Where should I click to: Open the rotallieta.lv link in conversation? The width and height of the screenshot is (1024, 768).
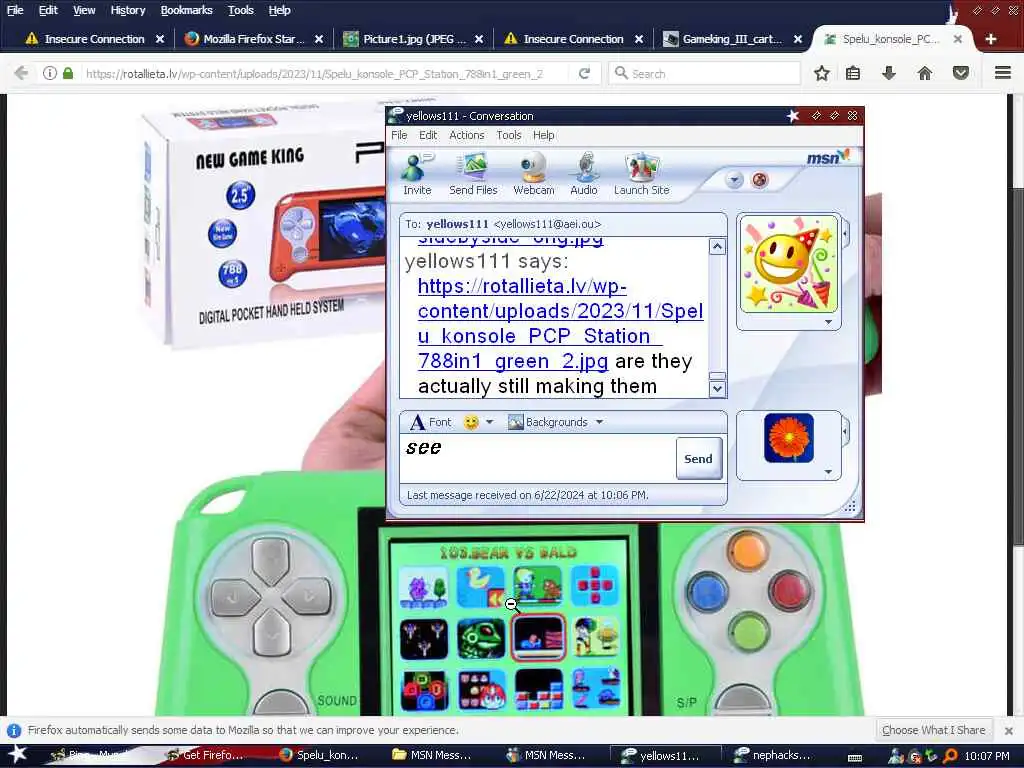click(560, 323)
